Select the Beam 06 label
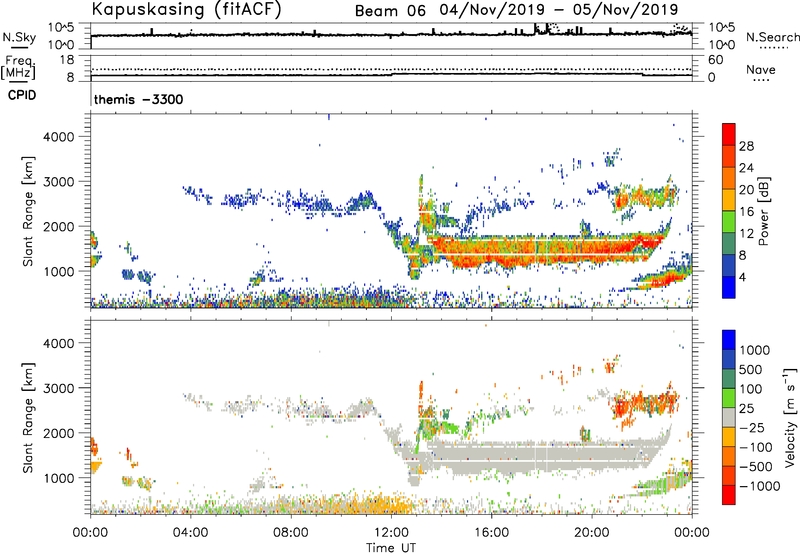The width and height of the screenshot is (800, 554). [x=390, y=11]
